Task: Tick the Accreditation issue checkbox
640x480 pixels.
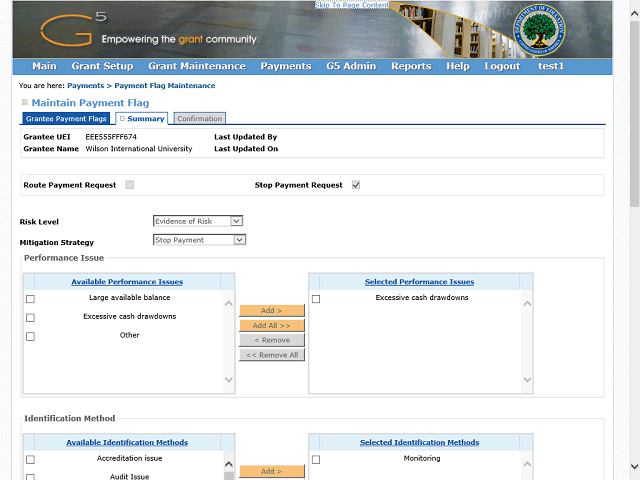Action: pyautogui.click(x=30, y=460)
